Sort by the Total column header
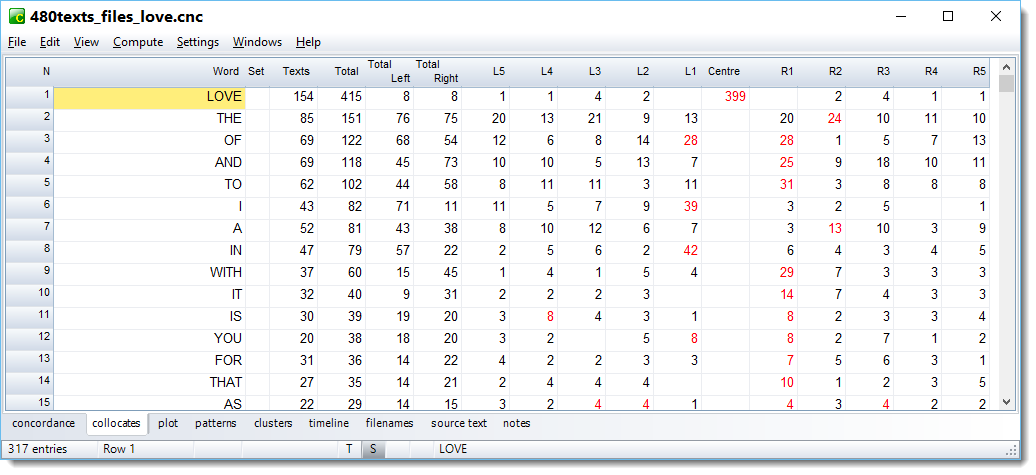The width and height of the screenshot is (1036, 475). point(346,71)
